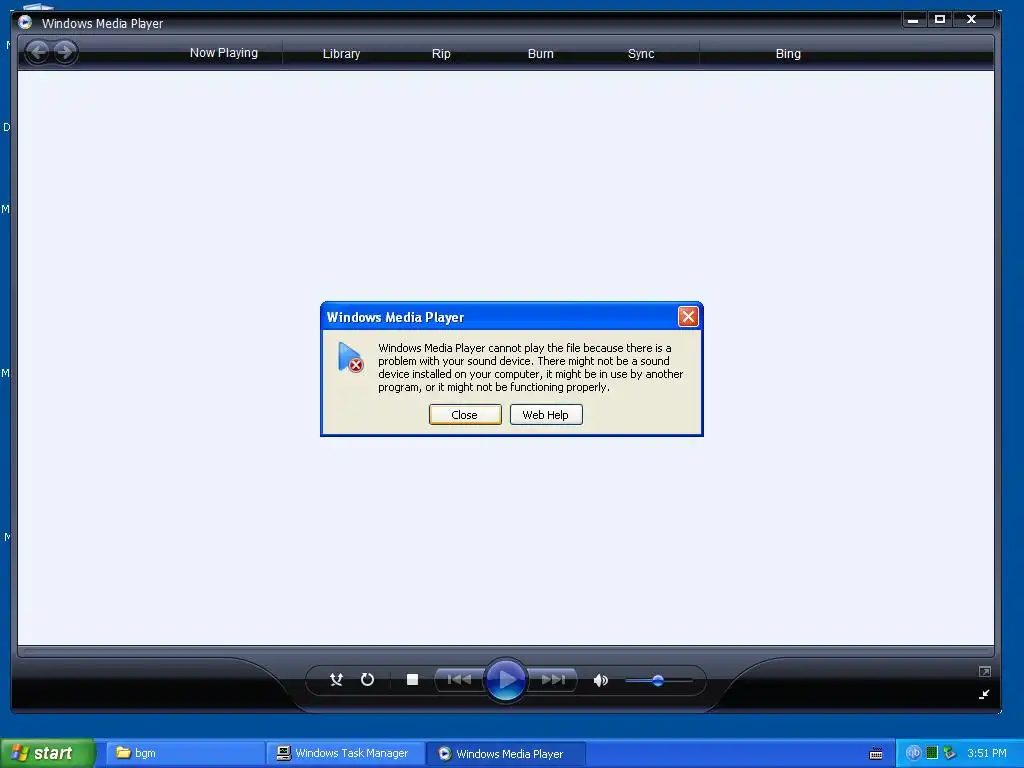
Task: Open the Start menu
Action: click(x=48, y=753)
